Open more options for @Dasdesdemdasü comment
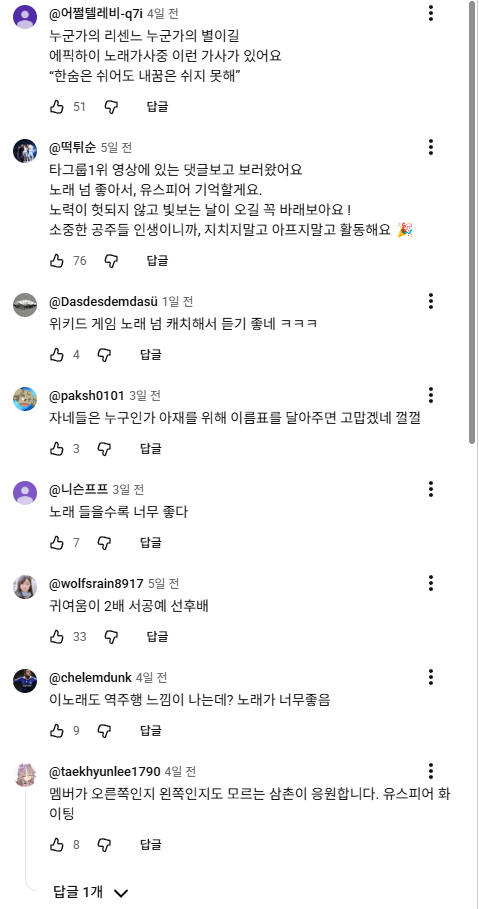479x909 pixels. 431,301
